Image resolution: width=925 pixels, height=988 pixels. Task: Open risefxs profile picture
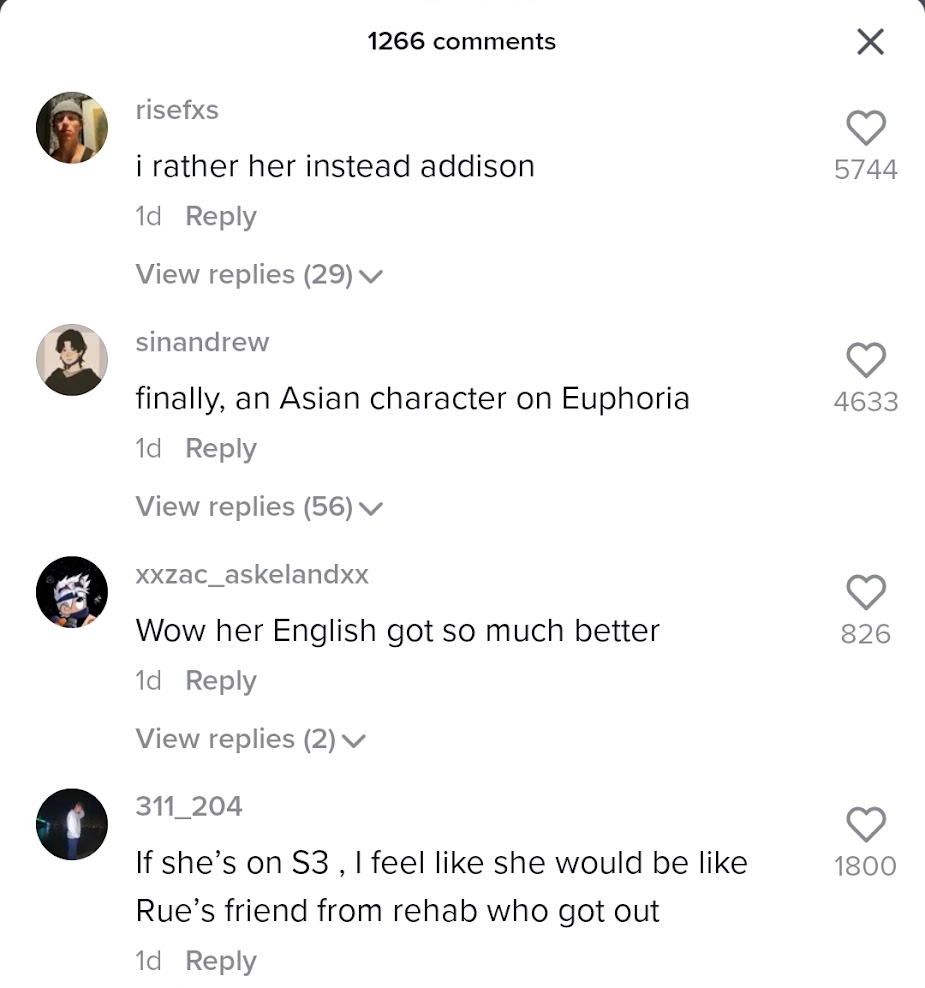point(72,127)
